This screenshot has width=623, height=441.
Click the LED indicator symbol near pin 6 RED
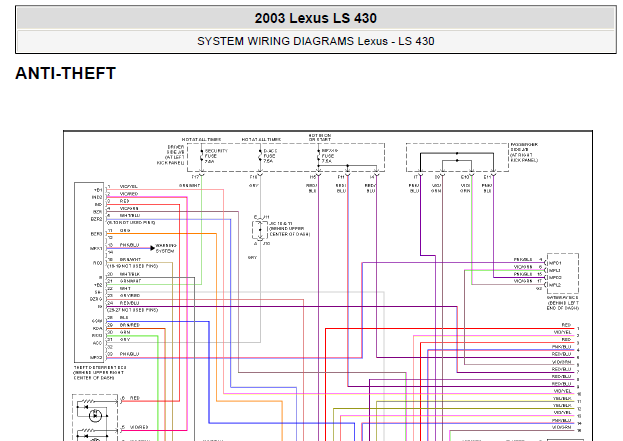(x=95, y=416)
